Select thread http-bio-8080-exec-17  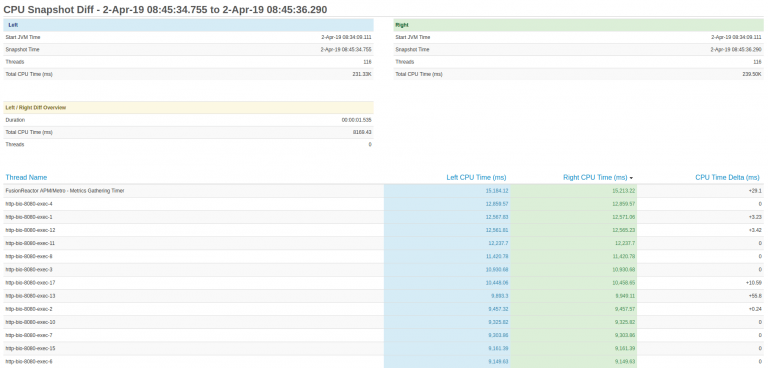[30, 283]
